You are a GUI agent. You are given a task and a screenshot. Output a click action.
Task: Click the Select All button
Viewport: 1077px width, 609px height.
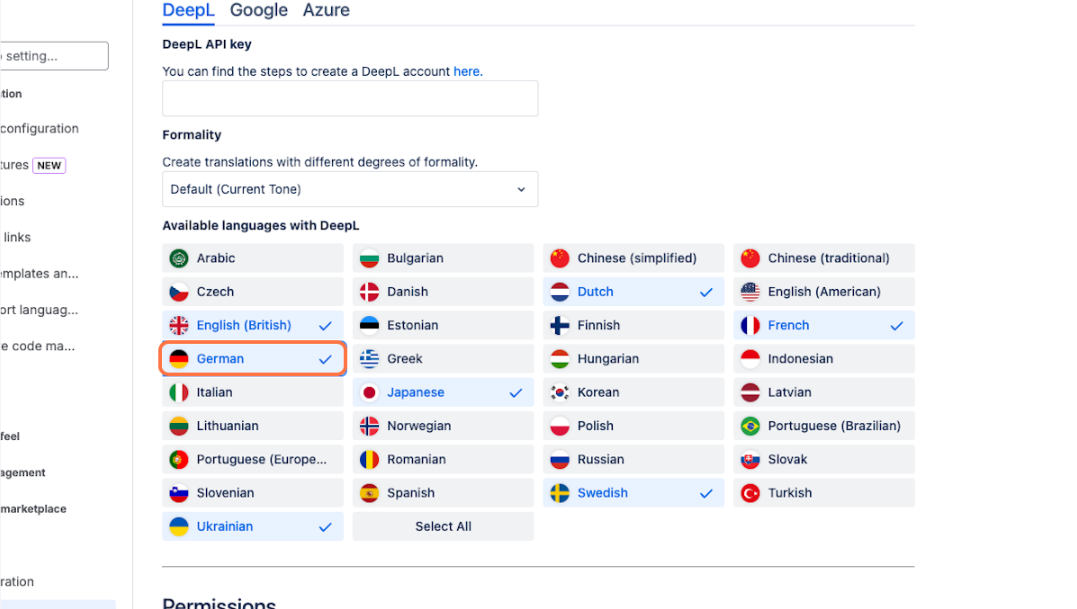(443, 527)
